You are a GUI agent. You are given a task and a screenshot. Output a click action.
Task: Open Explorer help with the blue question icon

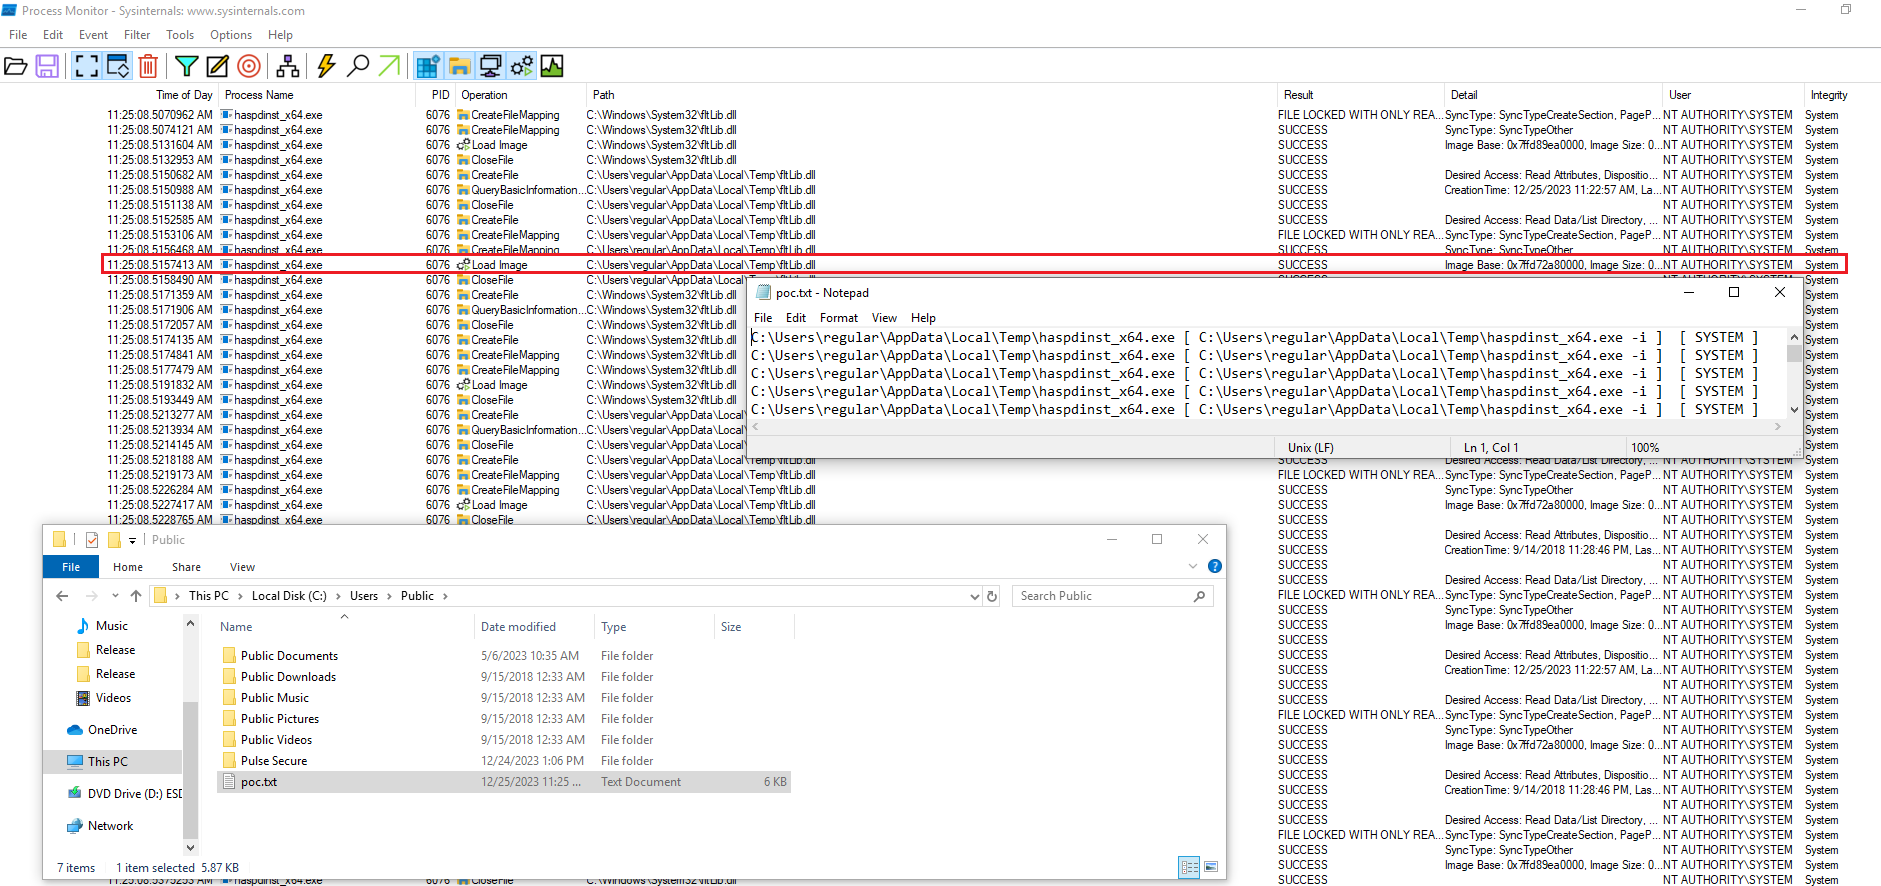(1215, 566)
